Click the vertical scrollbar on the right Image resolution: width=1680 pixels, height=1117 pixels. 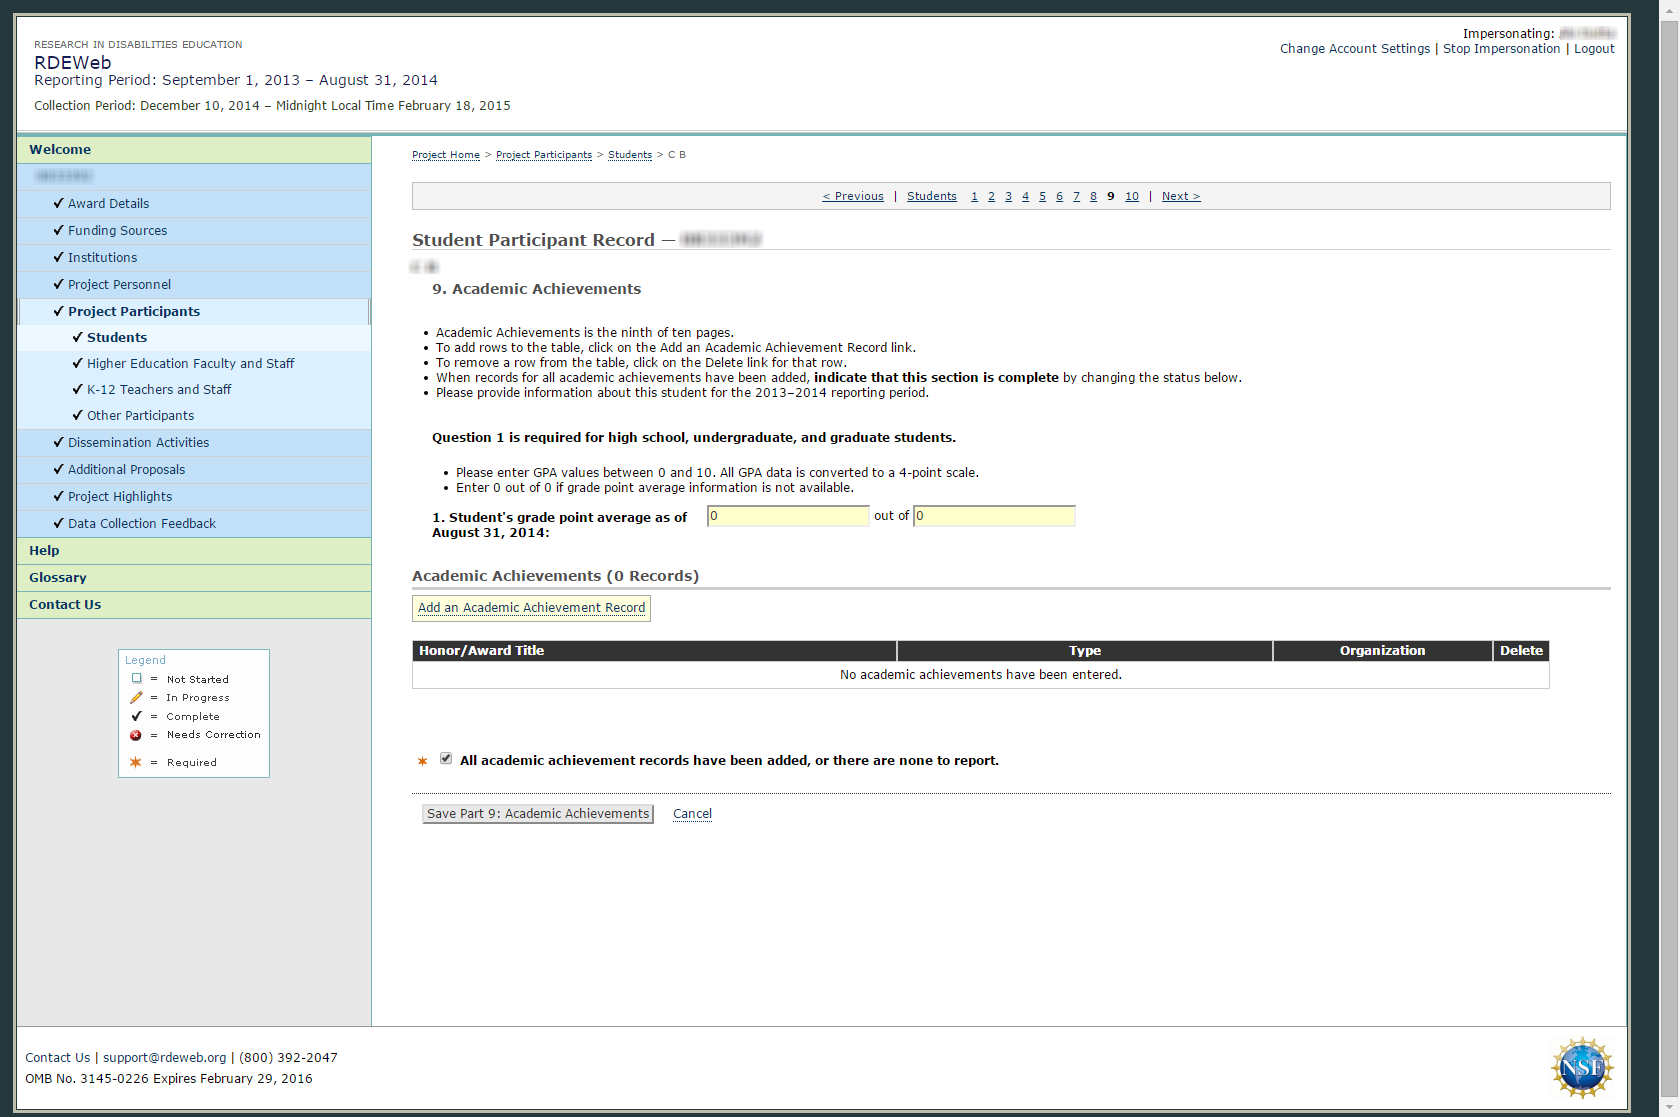(x=1669, y=558)
